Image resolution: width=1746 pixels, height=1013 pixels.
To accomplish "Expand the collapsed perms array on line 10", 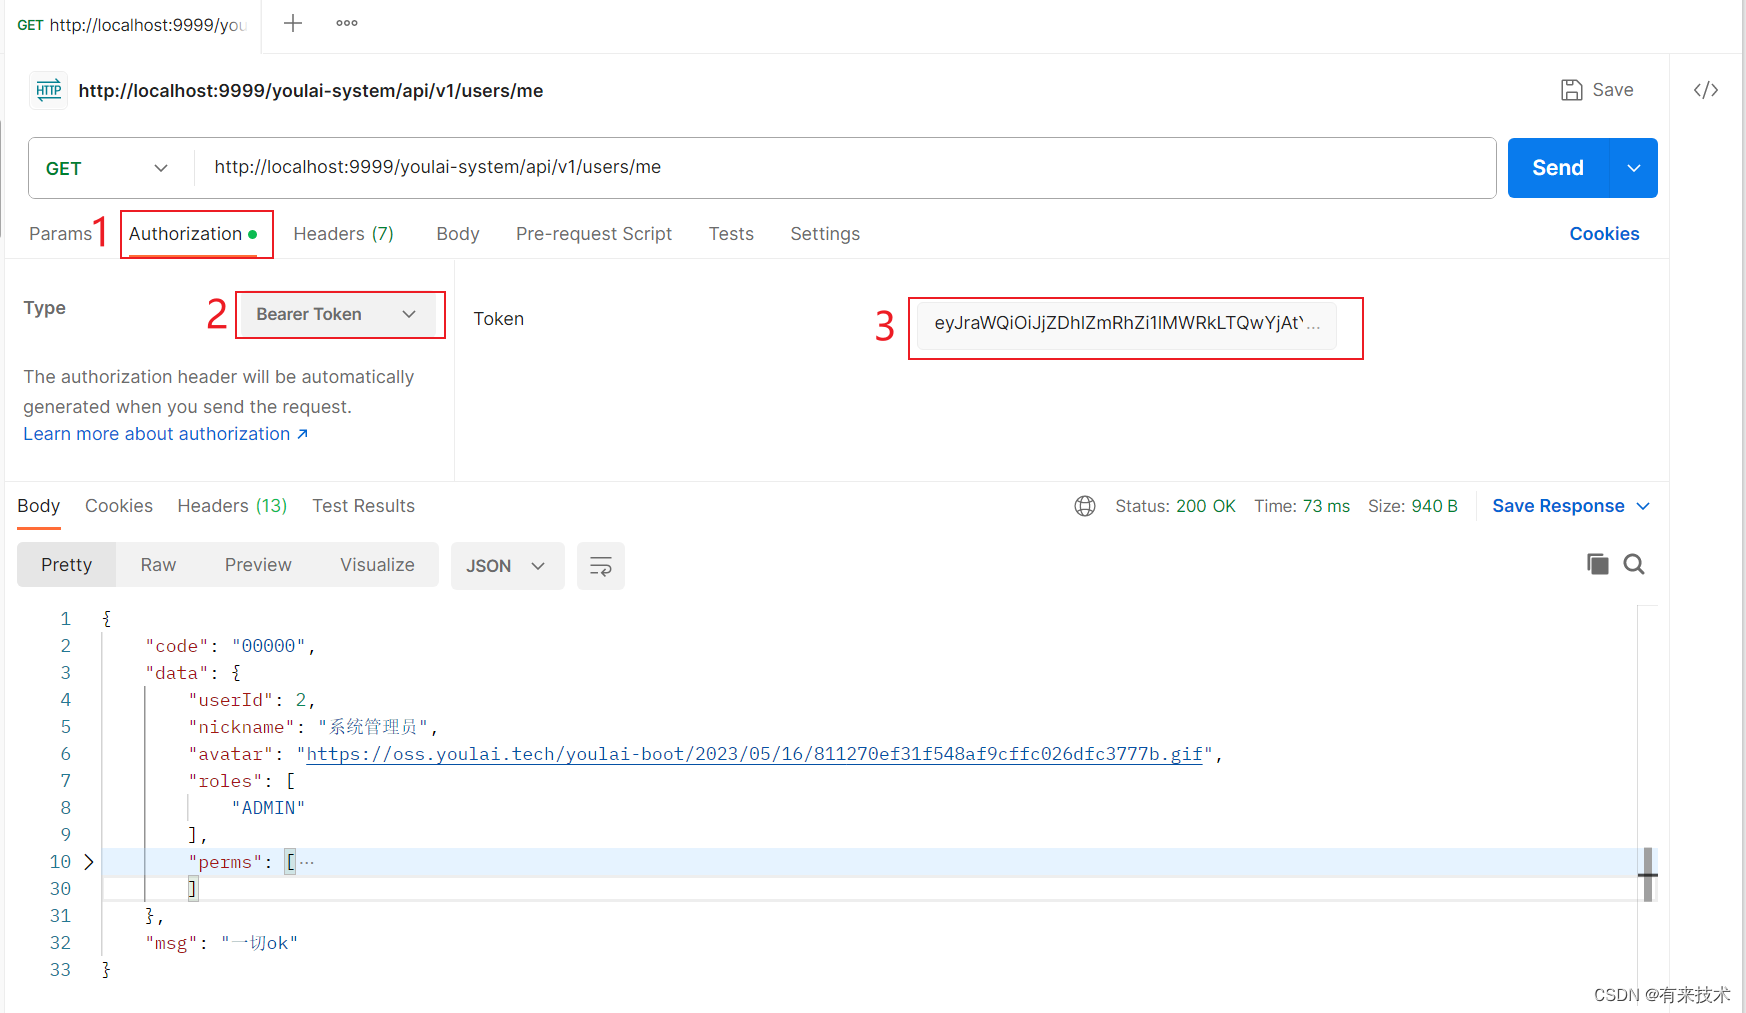I will click(x=89, y=862).
